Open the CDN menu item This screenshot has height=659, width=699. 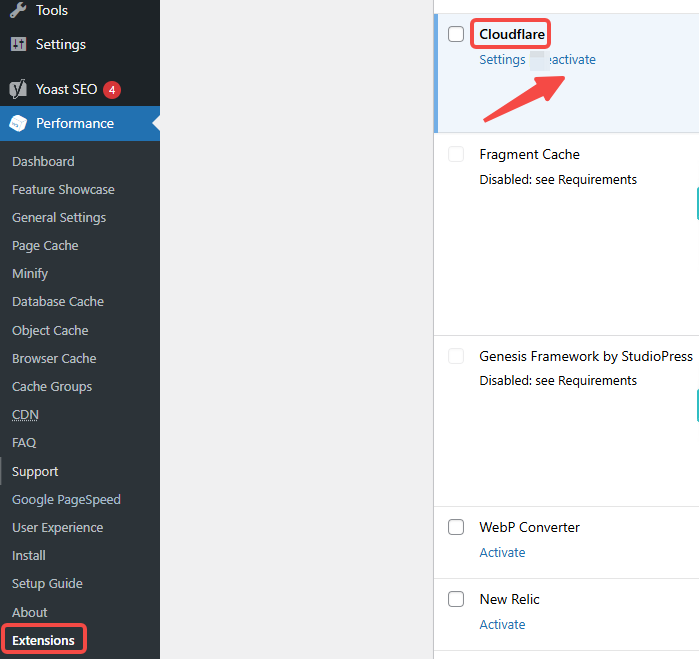[x=25, y=414]
